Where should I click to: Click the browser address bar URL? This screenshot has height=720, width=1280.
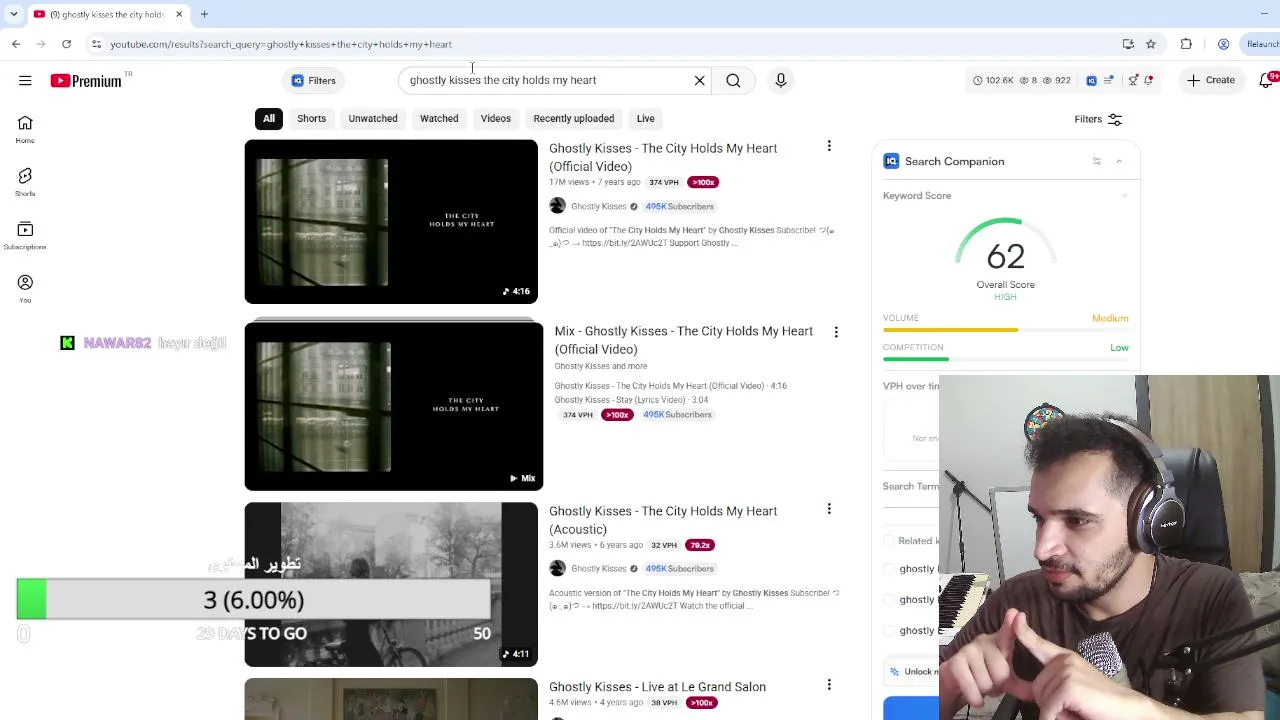point(281,44)
